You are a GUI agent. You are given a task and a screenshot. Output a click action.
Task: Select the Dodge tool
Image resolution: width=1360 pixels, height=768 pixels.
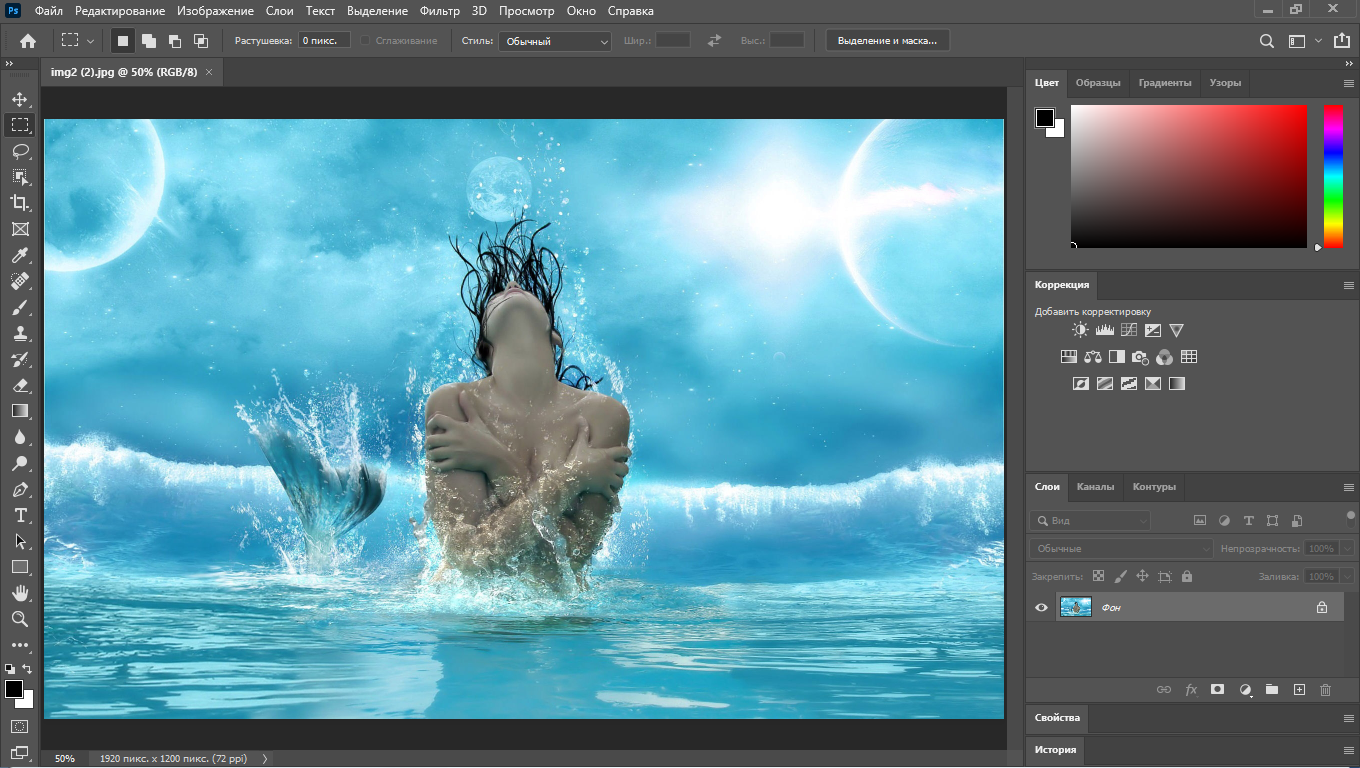tap(20, 463)
